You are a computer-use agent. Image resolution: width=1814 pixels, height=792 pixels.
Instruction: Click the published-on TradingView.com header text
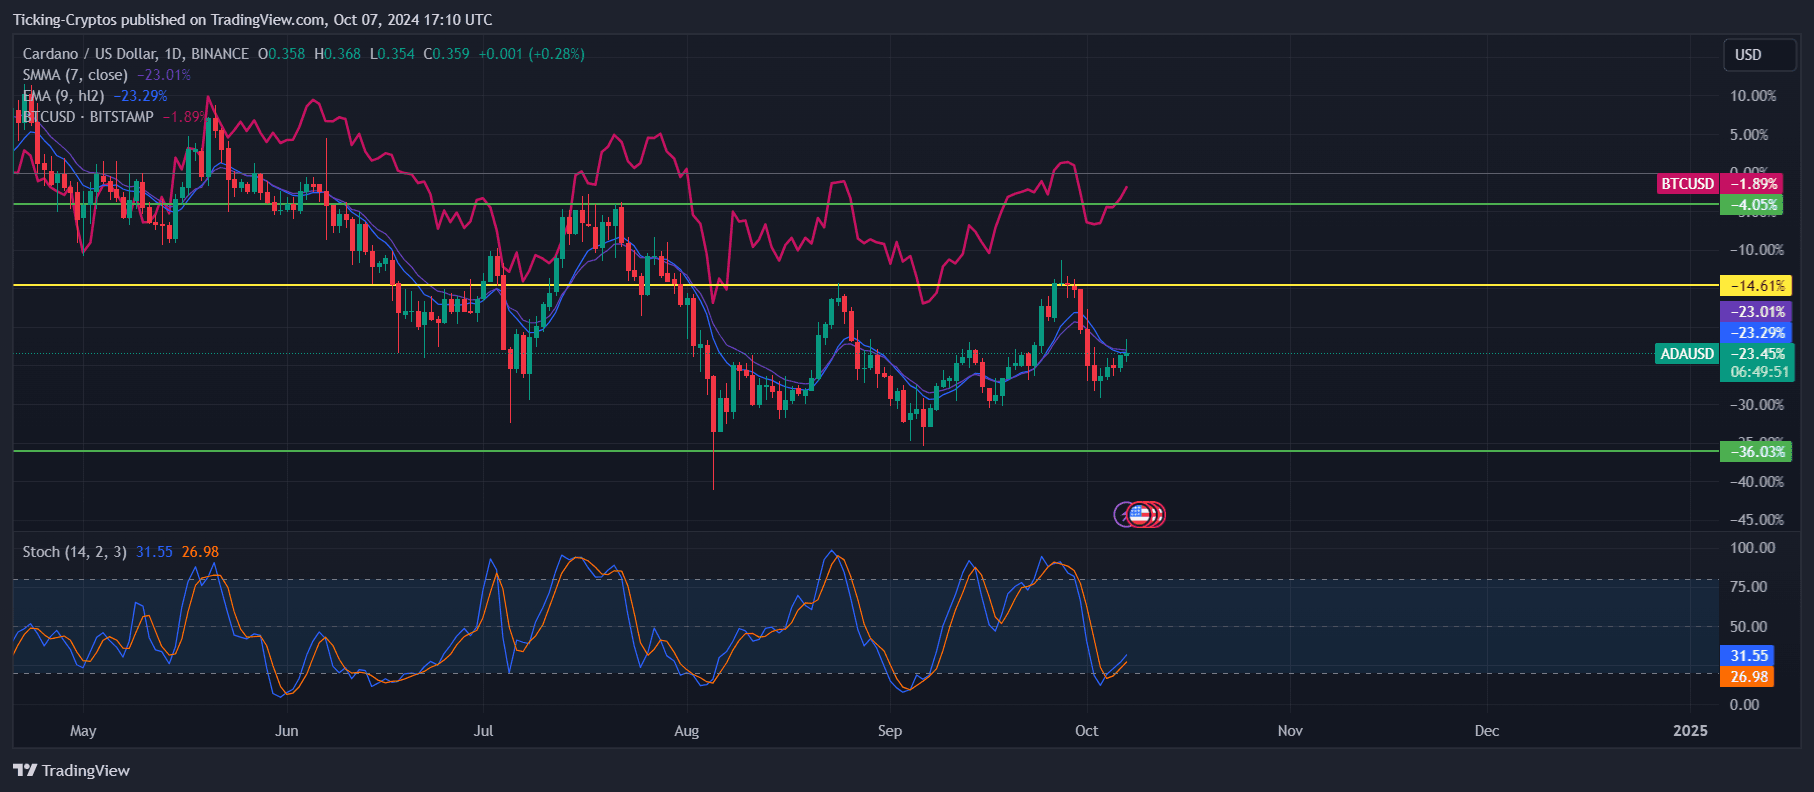(253, 20)
